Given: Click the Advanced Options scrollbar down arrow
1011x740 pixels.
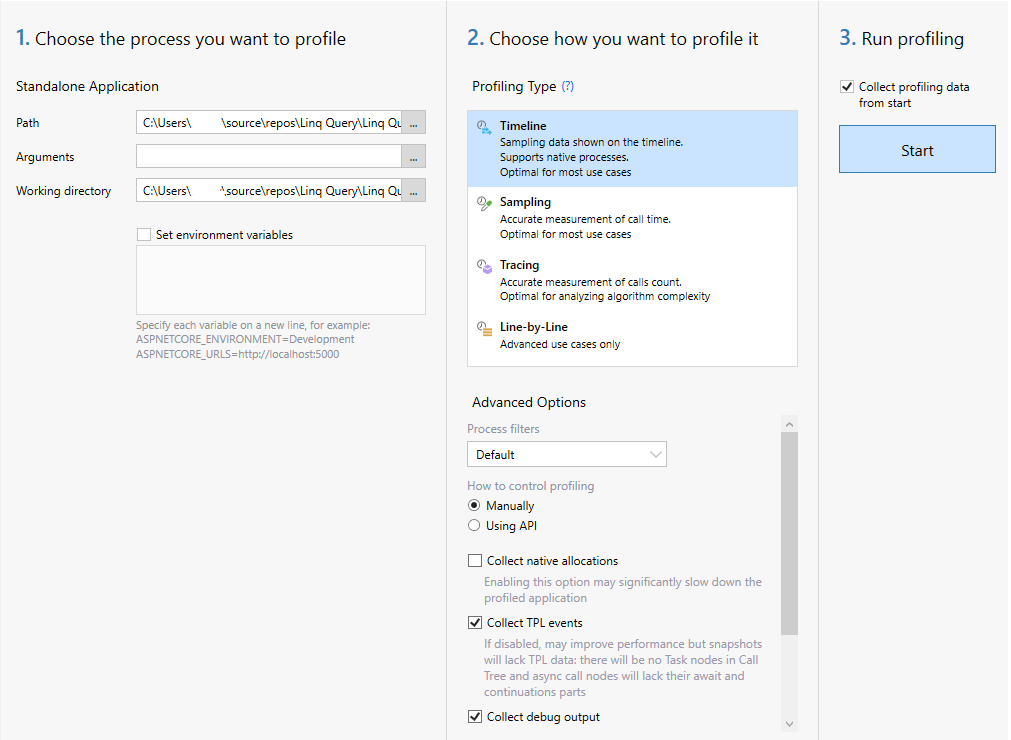Looking at the screenshot, I should click(789, 722).
